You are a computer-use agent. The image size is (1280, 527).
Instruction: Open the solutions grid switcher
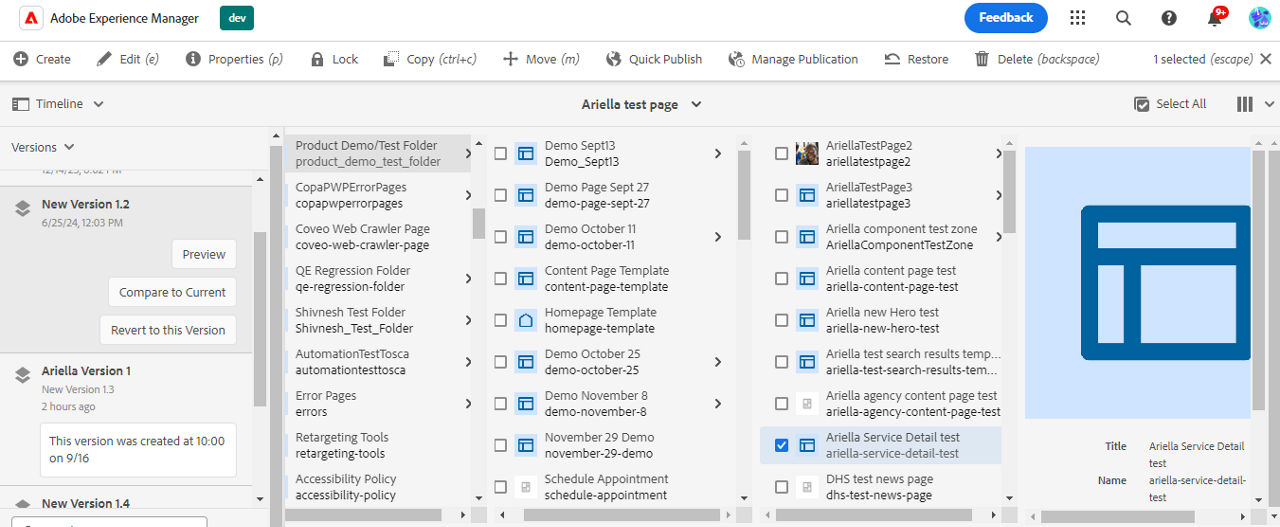click(x=1077, y=18)
